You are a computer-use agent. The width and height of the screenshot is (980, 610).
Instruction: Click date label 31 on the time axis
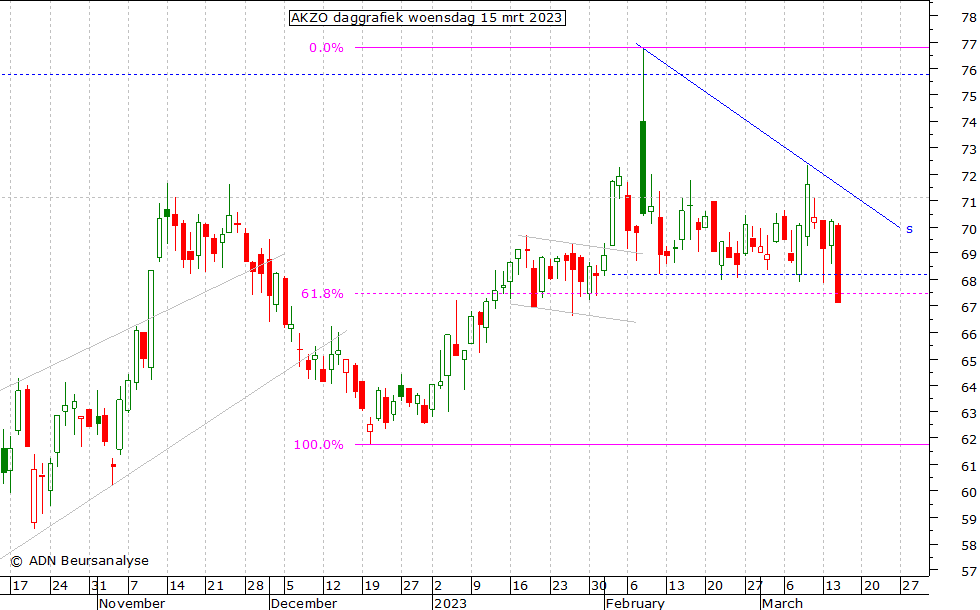99,586
